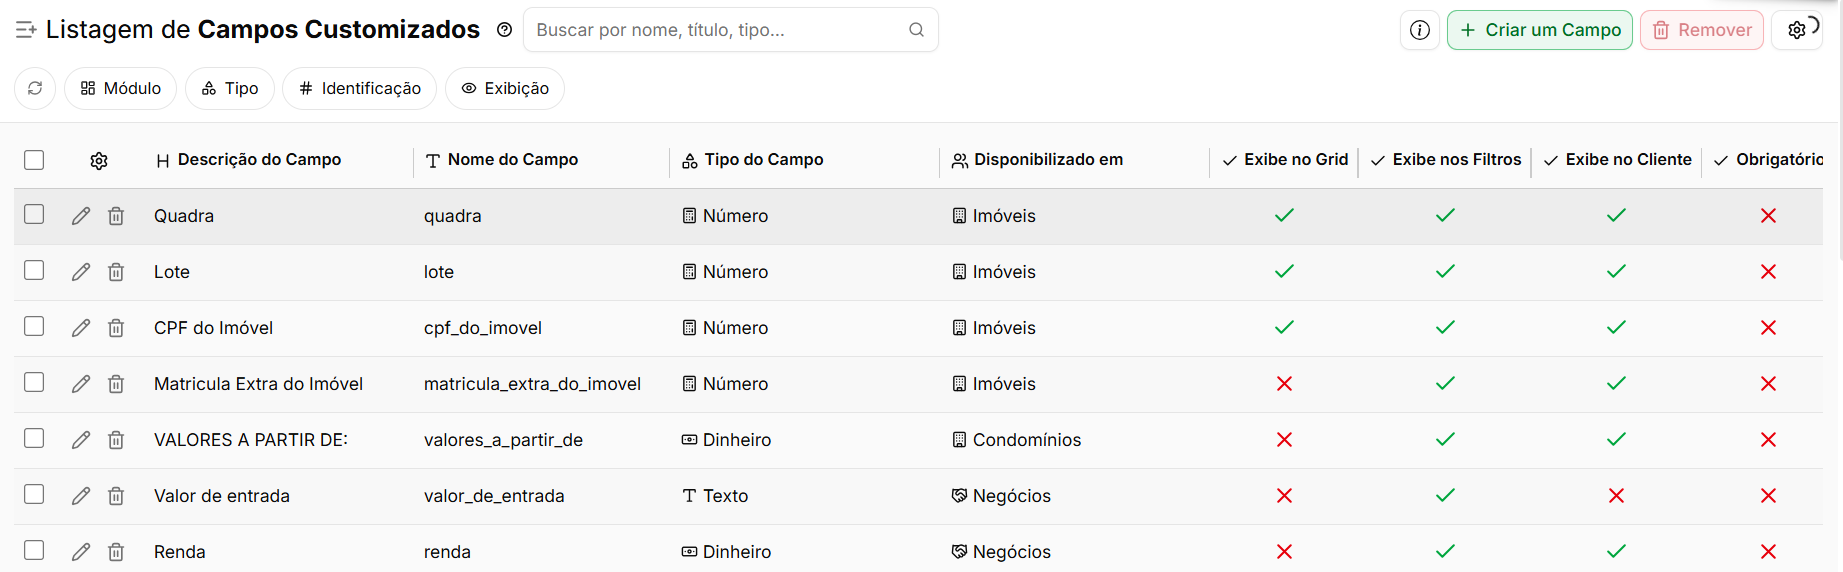Edit the CPF do Imóvel row pencil
The width and height of the screenshot is (1843, 572).
coord(81,328)
